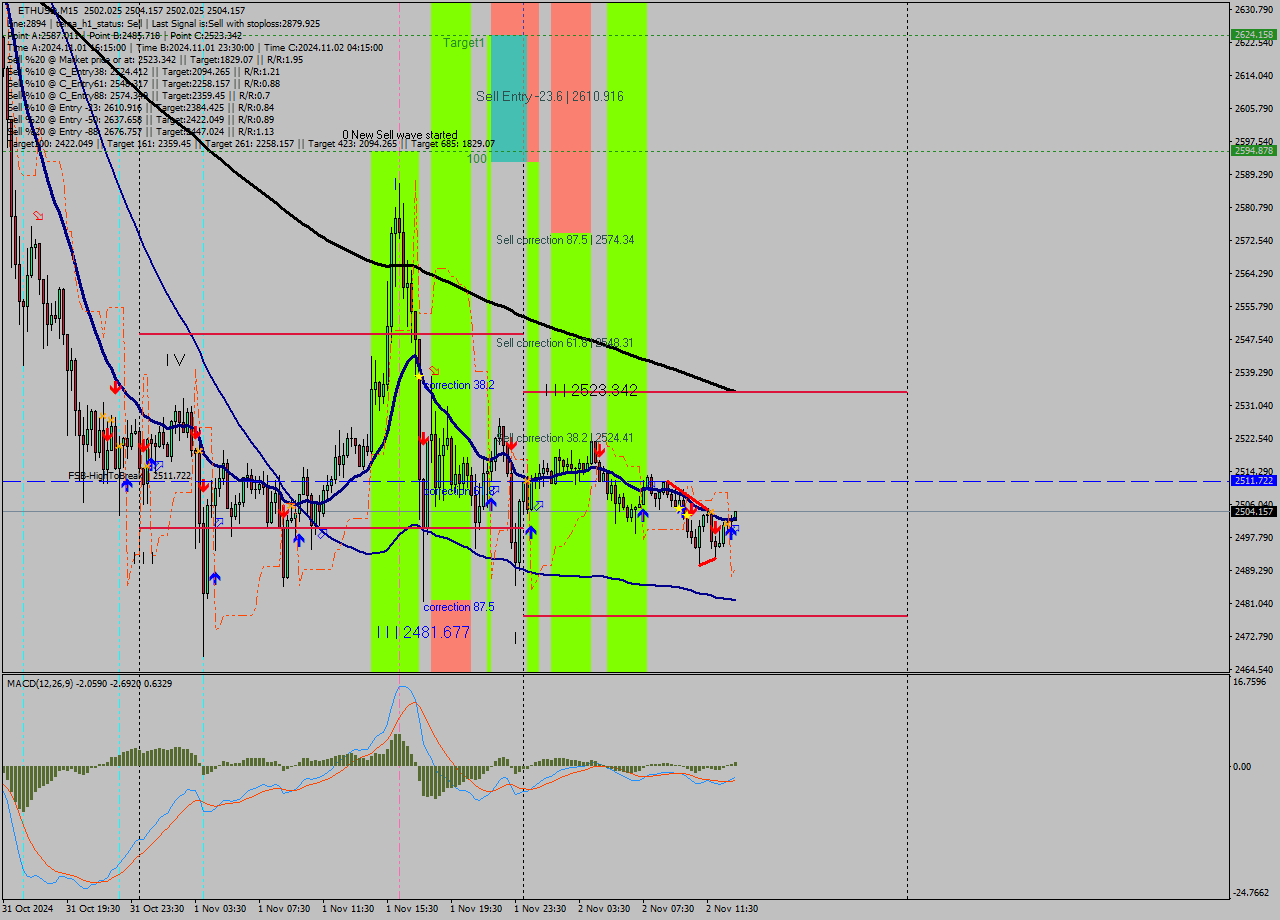Click the 'Sell correction 87.5 | 2574.34' label
Screen dimensions: 1280x920
point(565,240)
